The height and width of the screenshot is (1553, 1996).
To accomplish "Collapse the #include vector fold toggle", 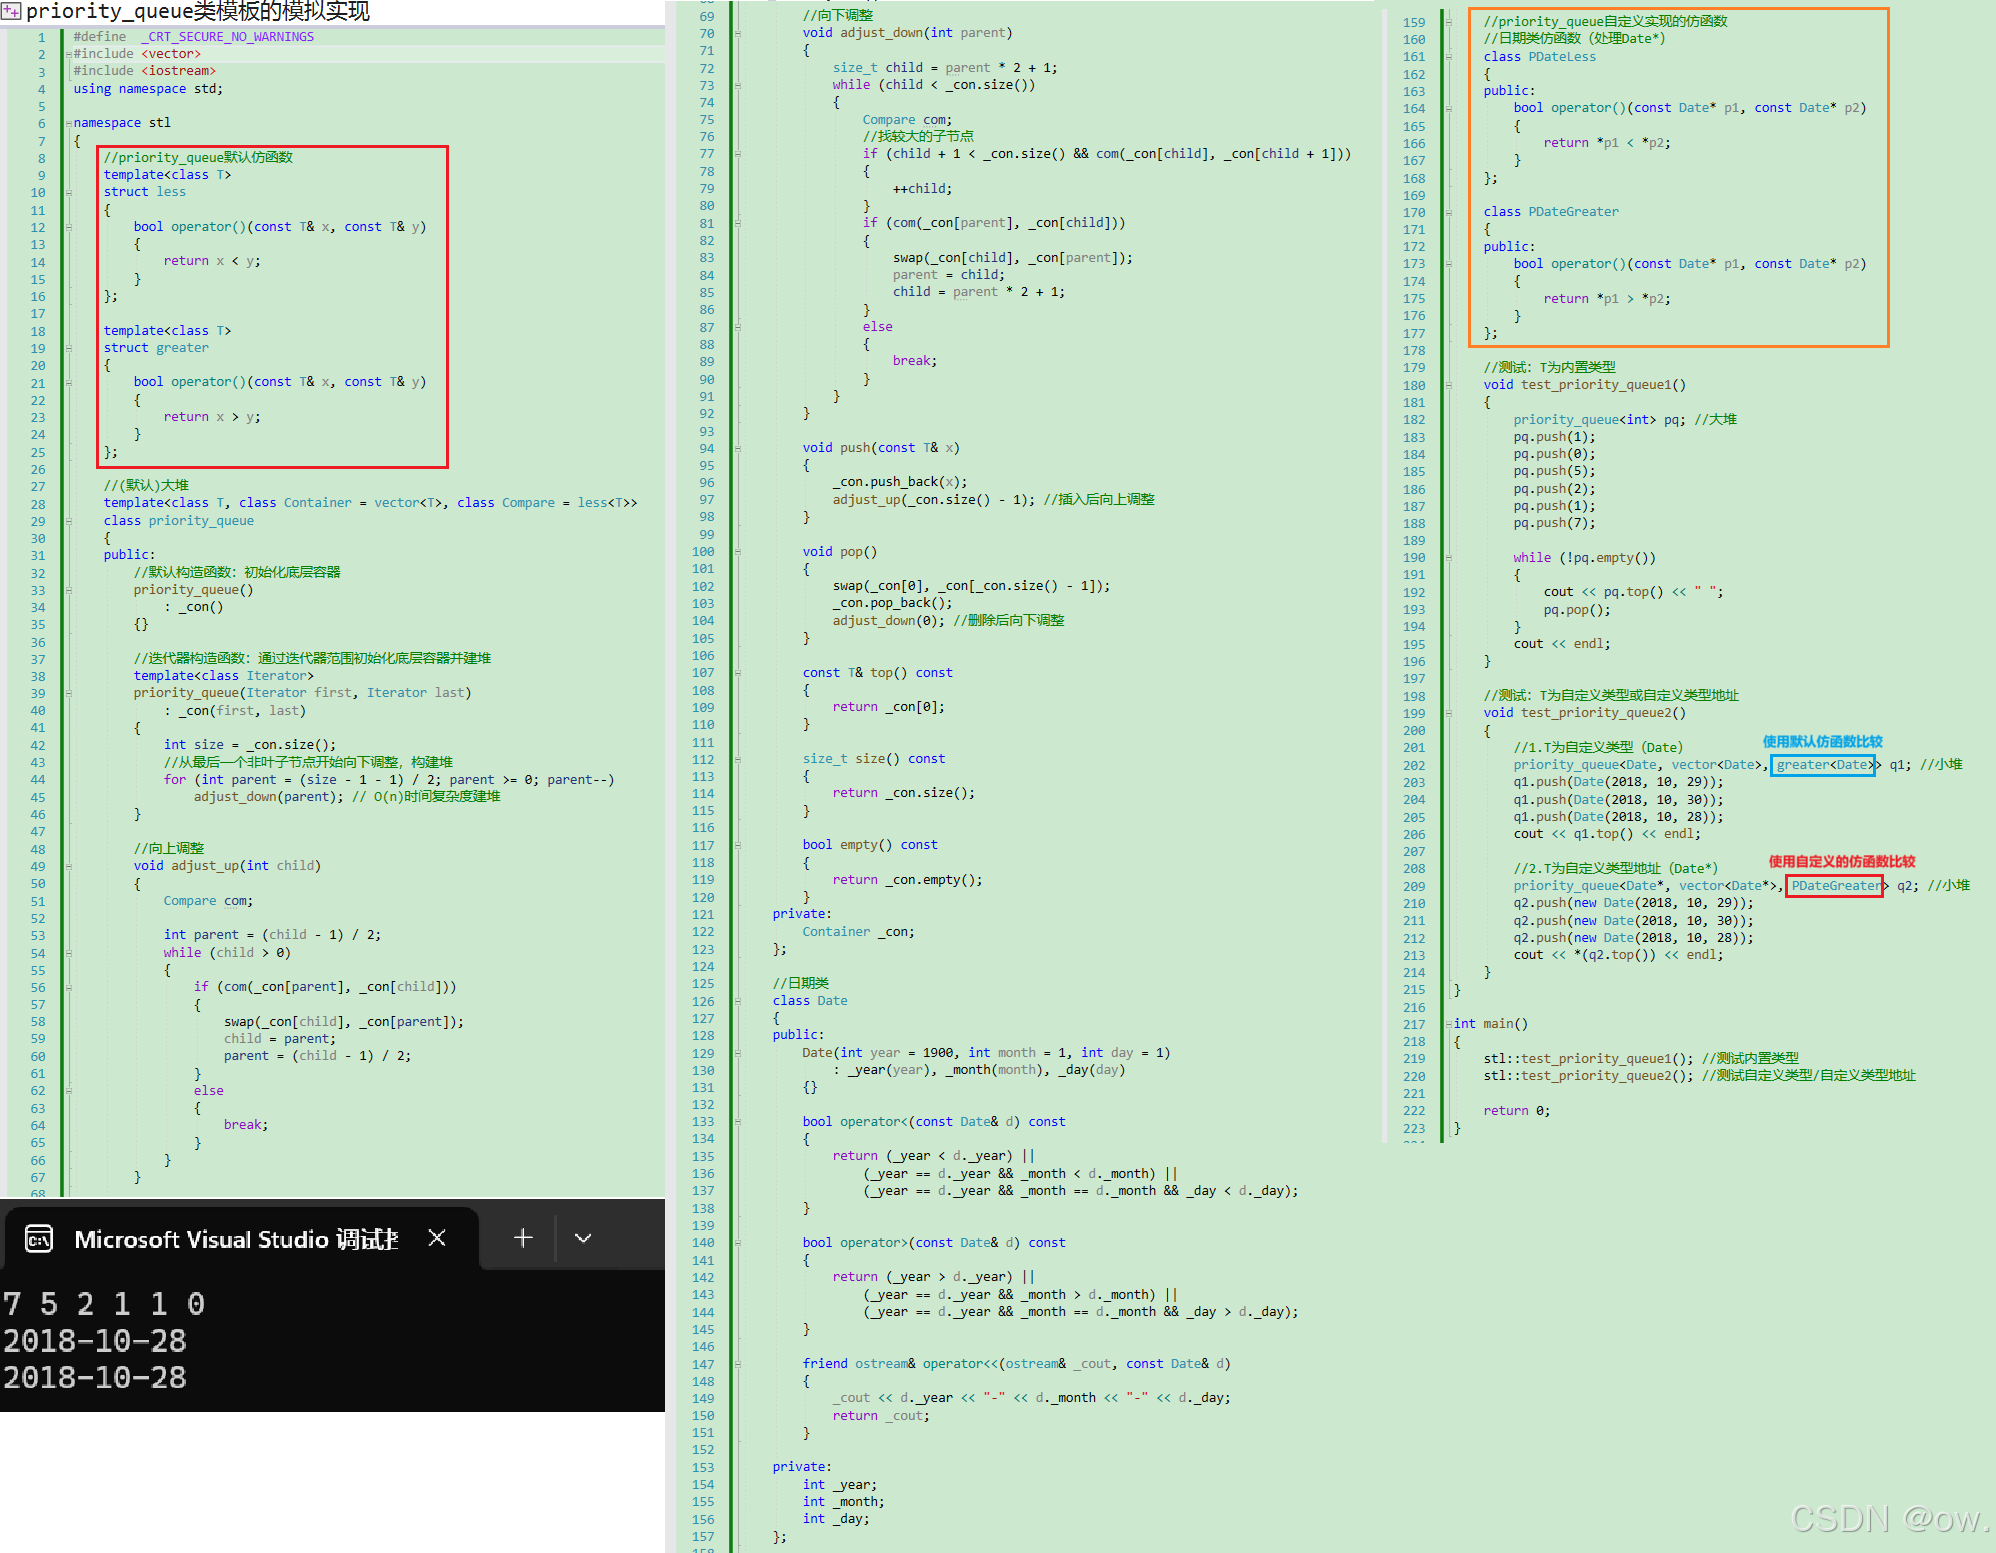I will 68,54.
